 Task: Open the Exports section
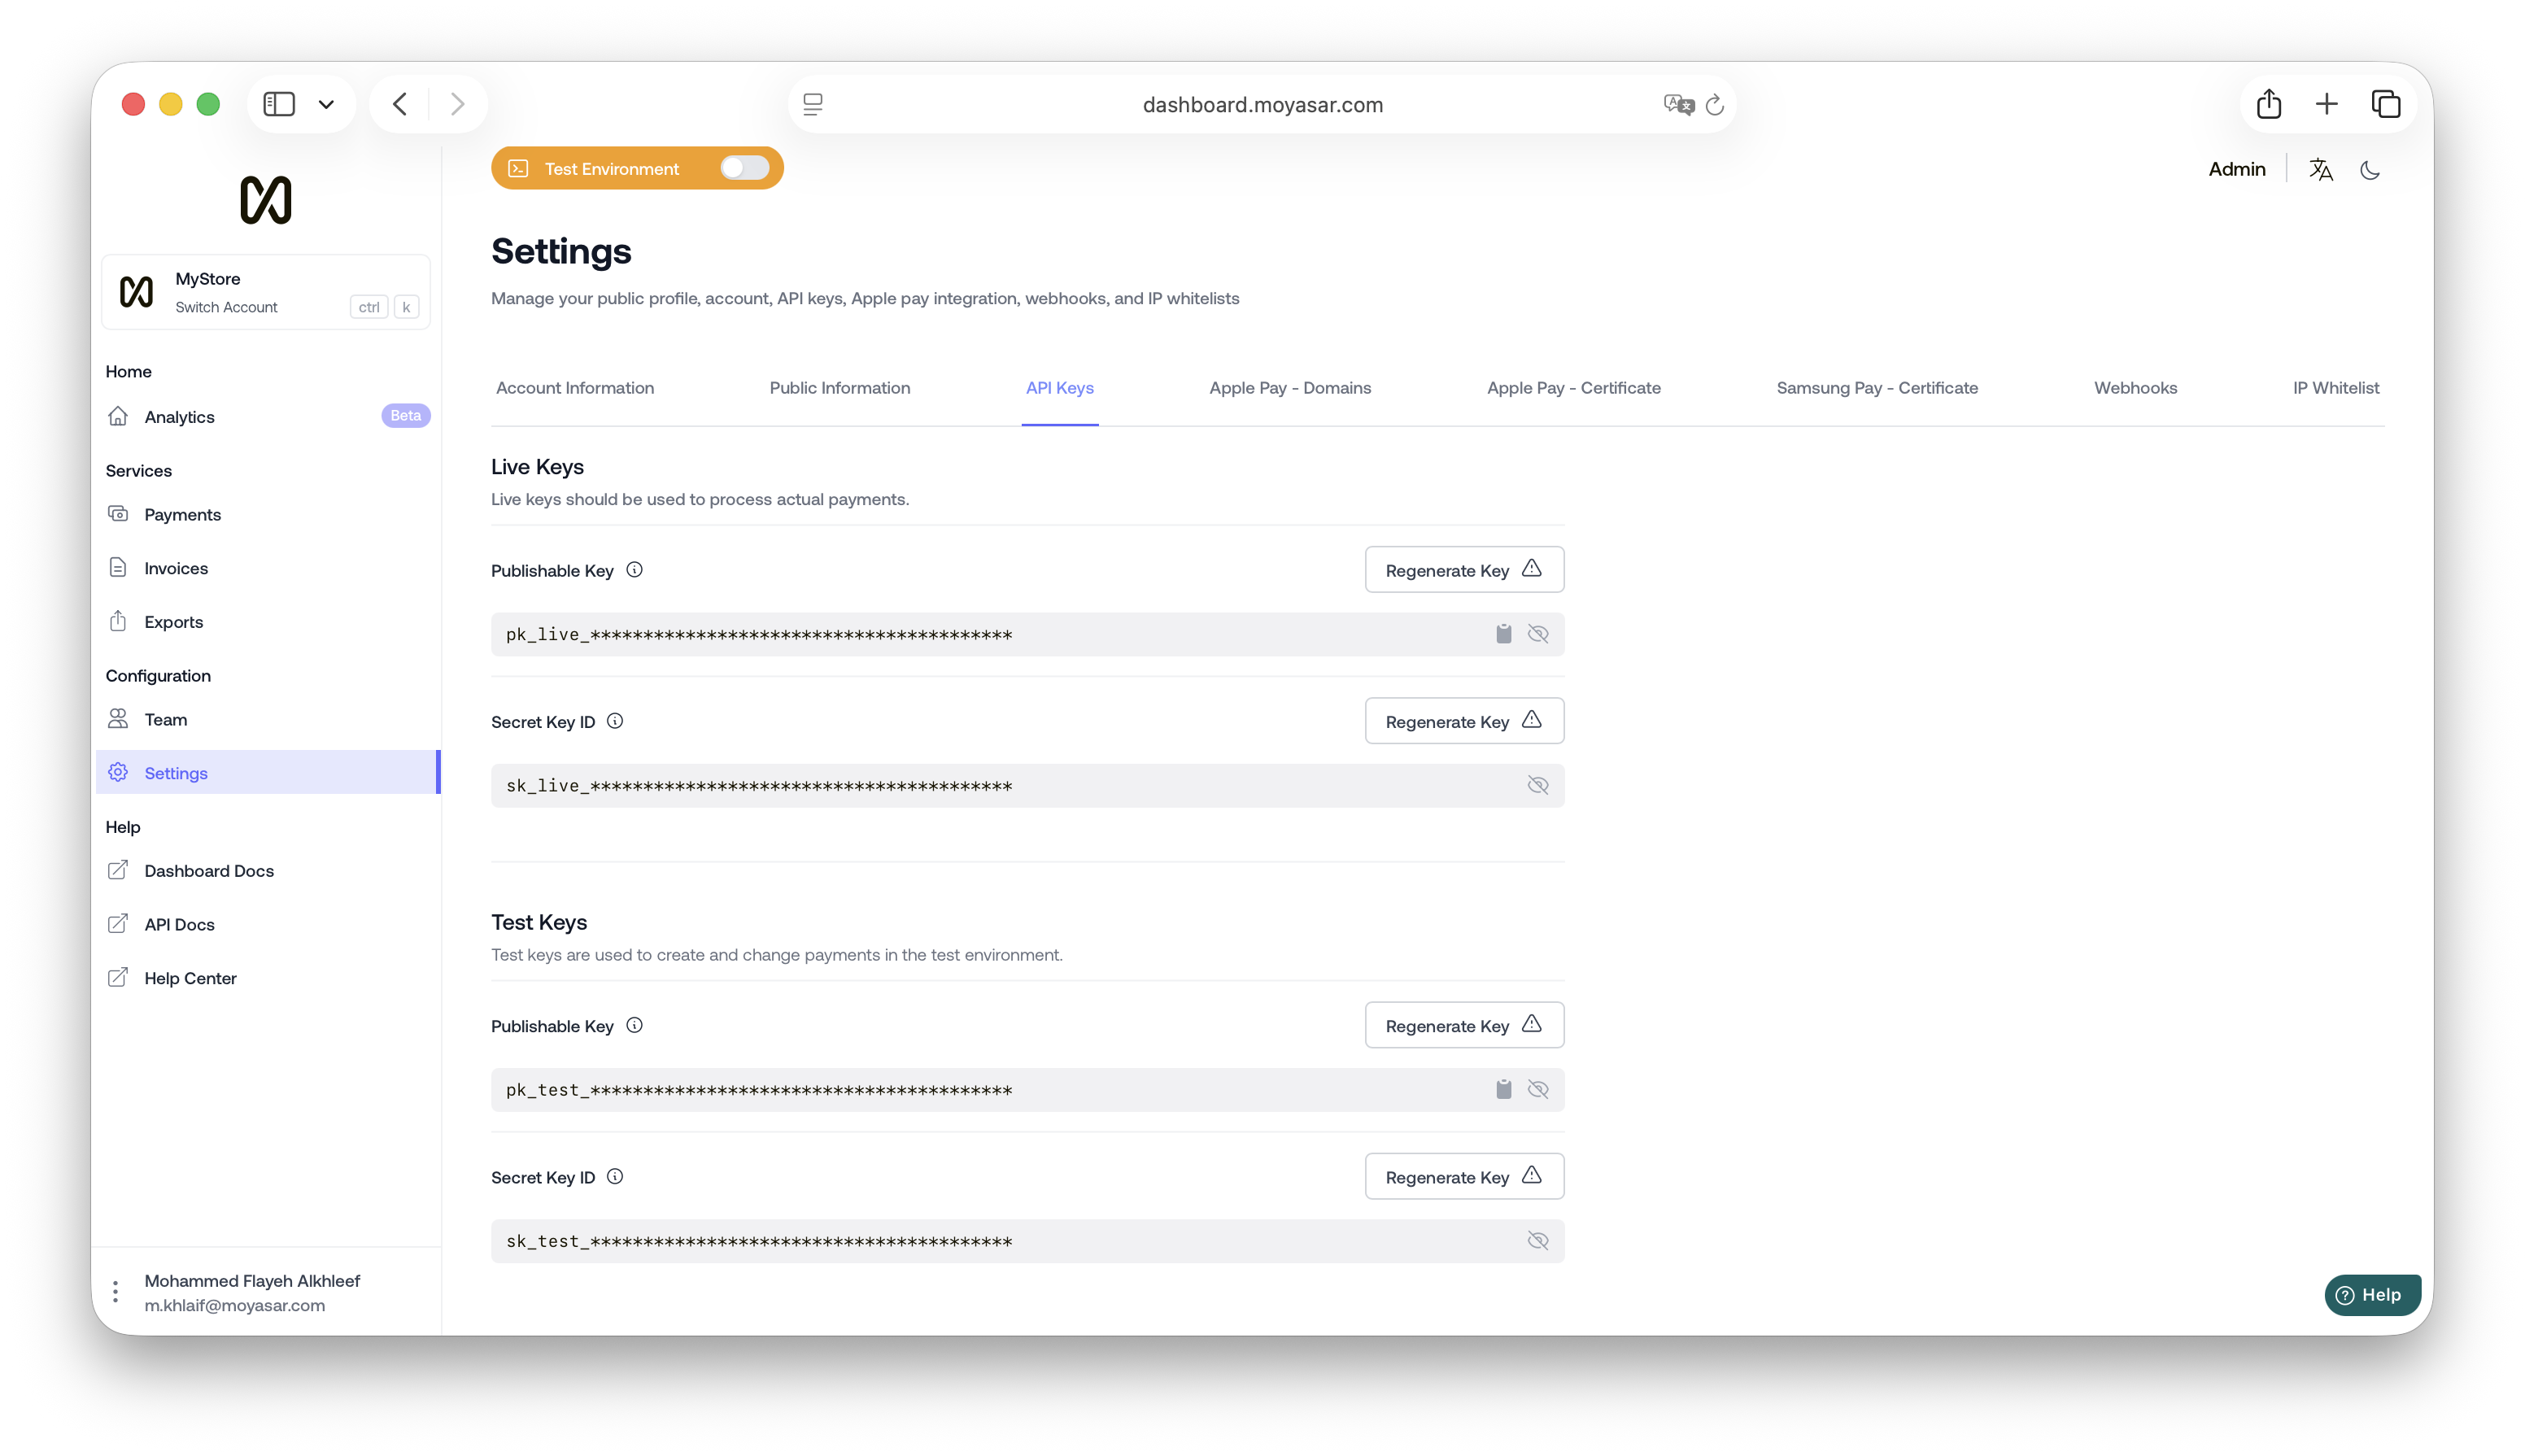(x=172, y=621)
